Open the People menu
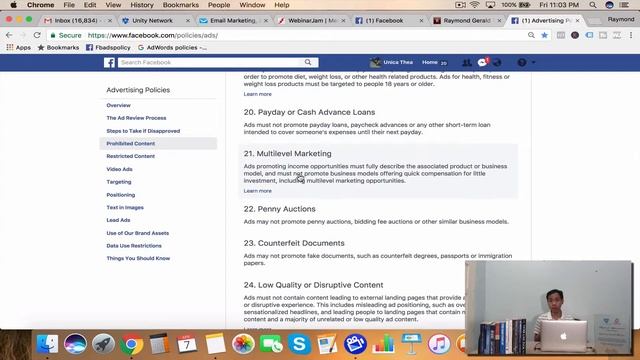The image size is (640, 360). coord(219,5)
